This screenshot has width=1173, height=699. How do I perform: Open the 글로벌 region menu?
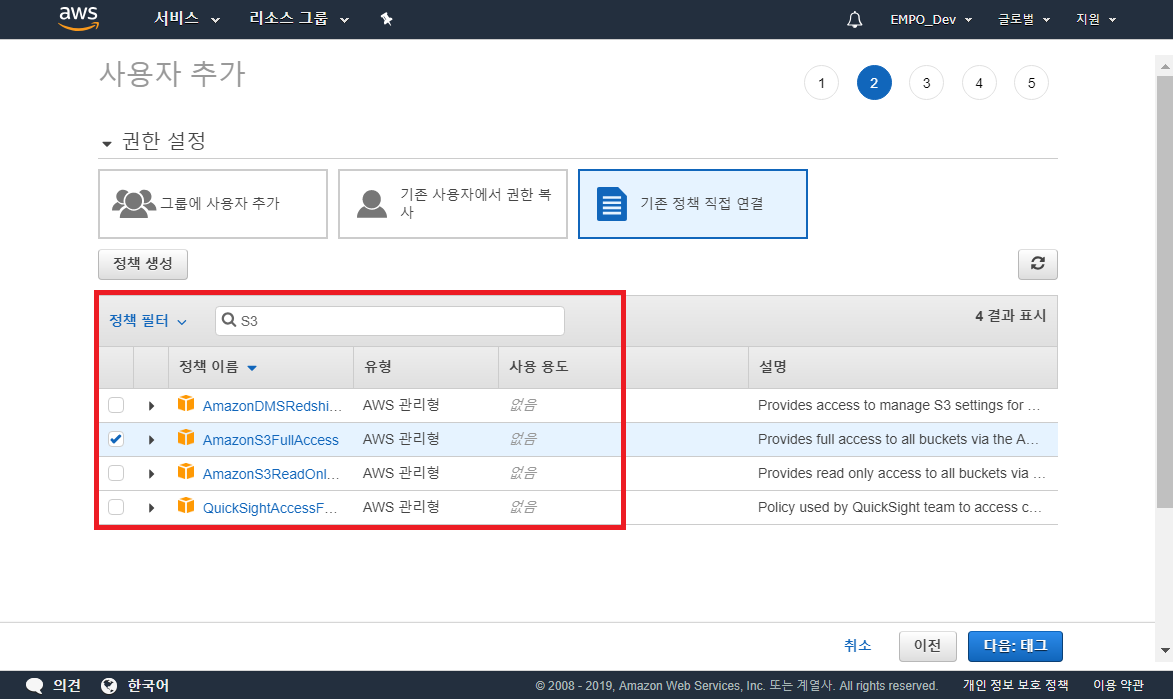click(x=1023, y=19)
